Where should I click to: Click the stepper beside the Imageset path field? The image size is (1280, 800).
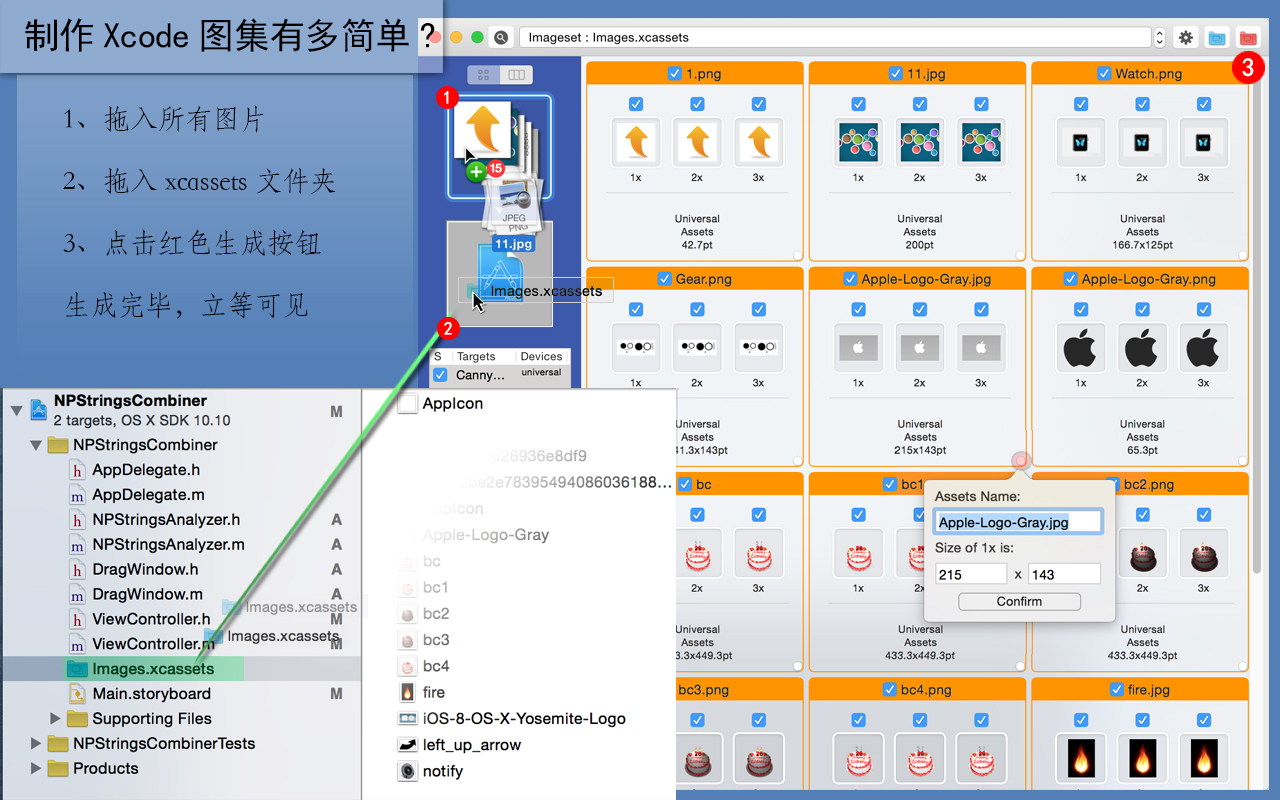click(1160, 37)
